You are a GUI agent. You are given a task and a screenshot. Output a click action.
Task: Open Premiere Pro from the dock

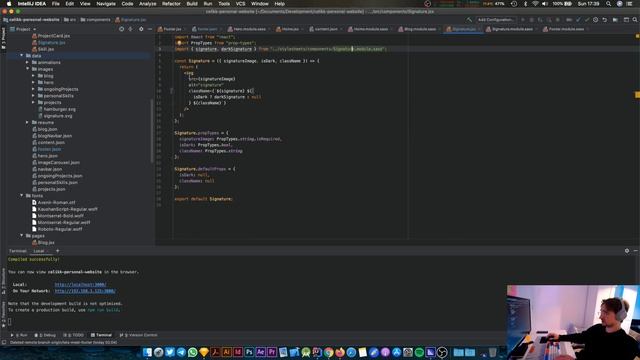pyautogui.click(x=272, y=352)
